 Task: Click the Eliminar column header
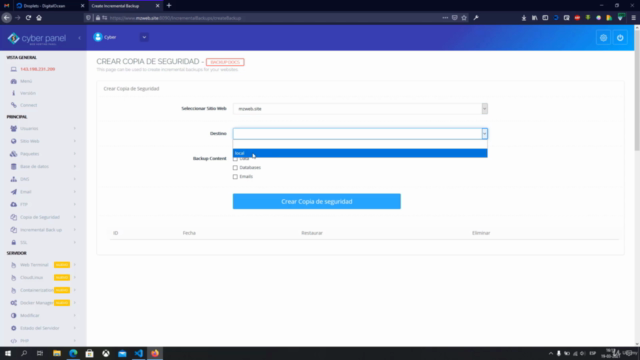pos(481,233)
